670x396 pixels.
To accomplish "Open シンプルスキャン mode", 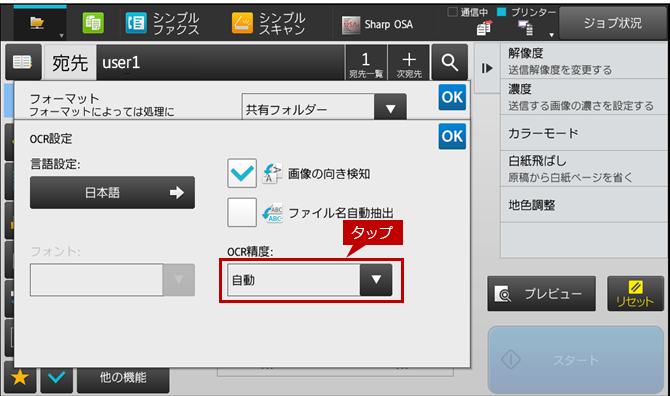I will 269,23.
